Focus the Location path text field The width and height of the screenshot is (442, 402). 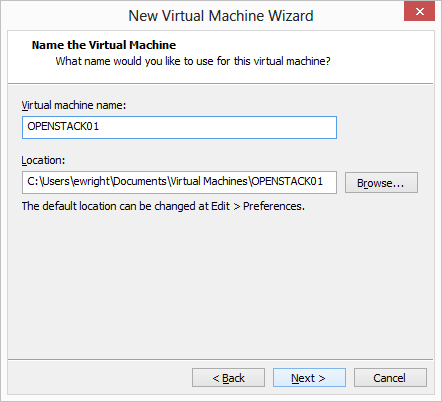click(x=179, y=182)
